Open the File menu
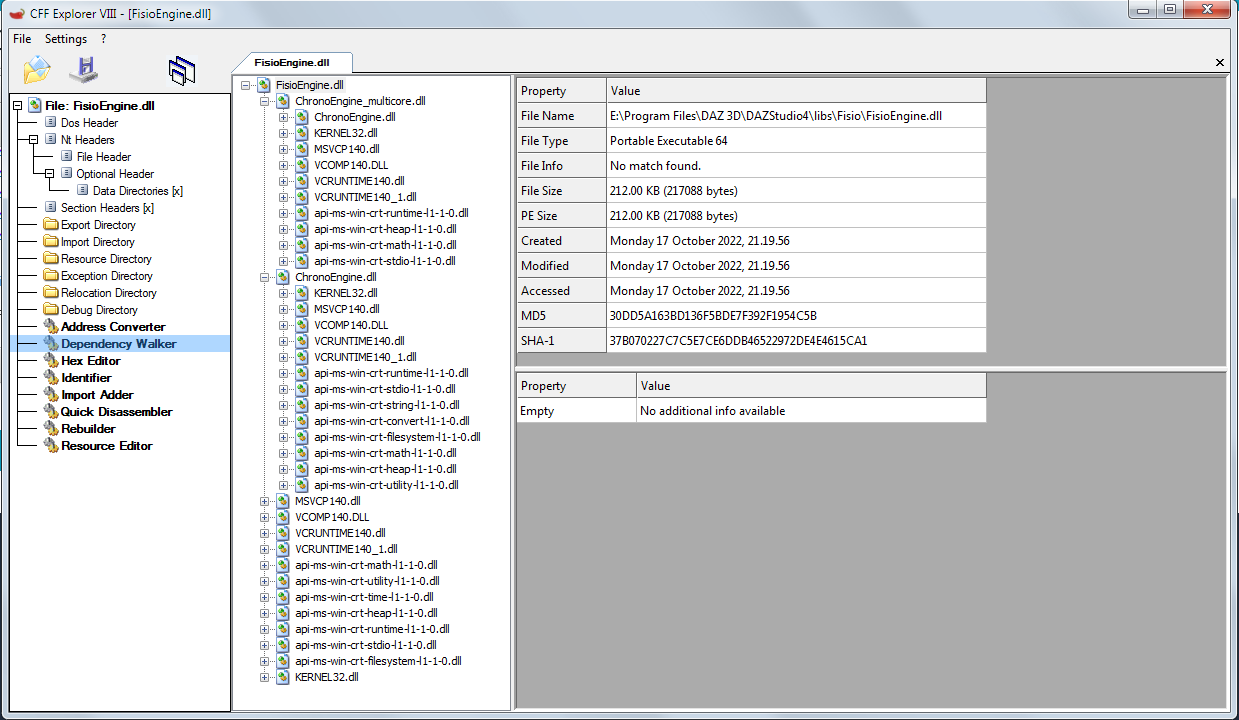Image resolution: width=1239 pixels, height=720 pixels. [22, 39]
